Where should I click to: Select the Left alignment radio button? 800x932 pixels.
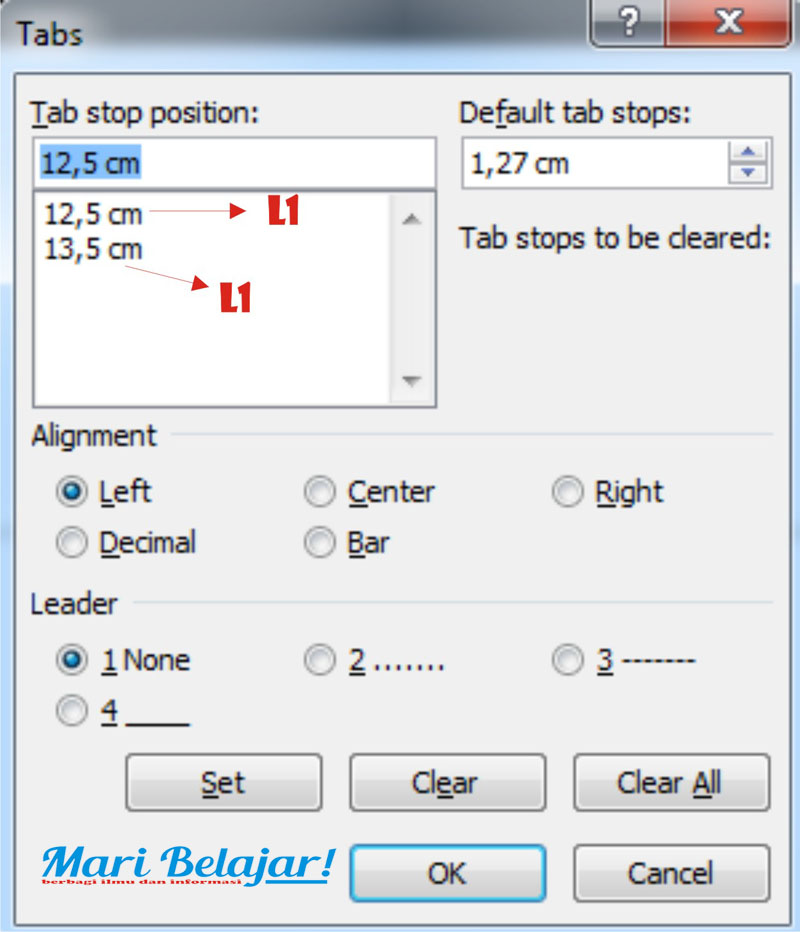click(x=71, y=492)
